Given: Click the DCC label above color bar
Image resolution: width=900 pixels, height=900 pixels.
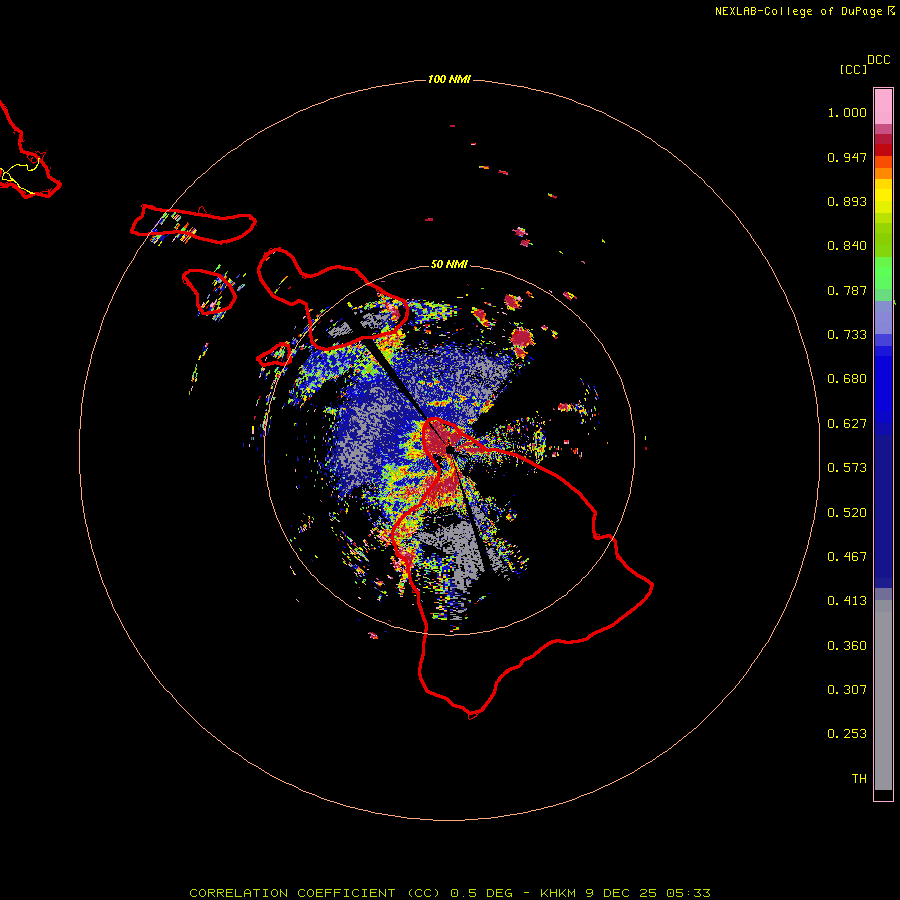Looking at the screenshot, I should [x=879, y=60].
